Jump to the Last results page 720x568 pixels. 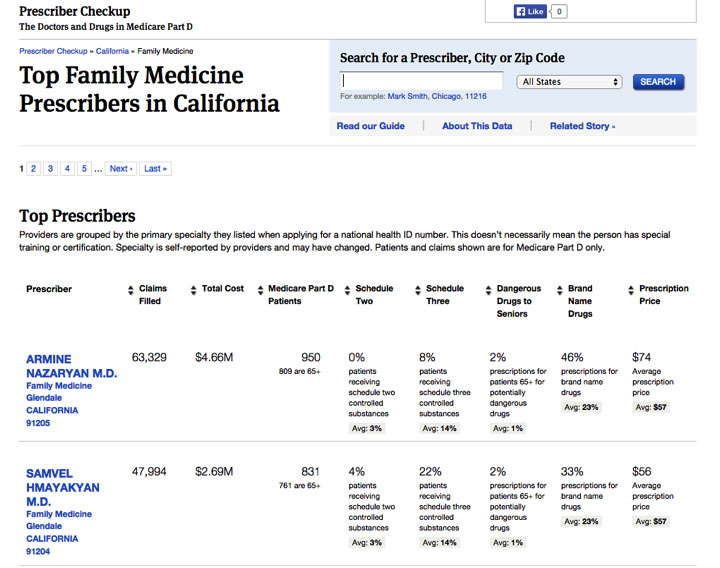click(155, 169)
